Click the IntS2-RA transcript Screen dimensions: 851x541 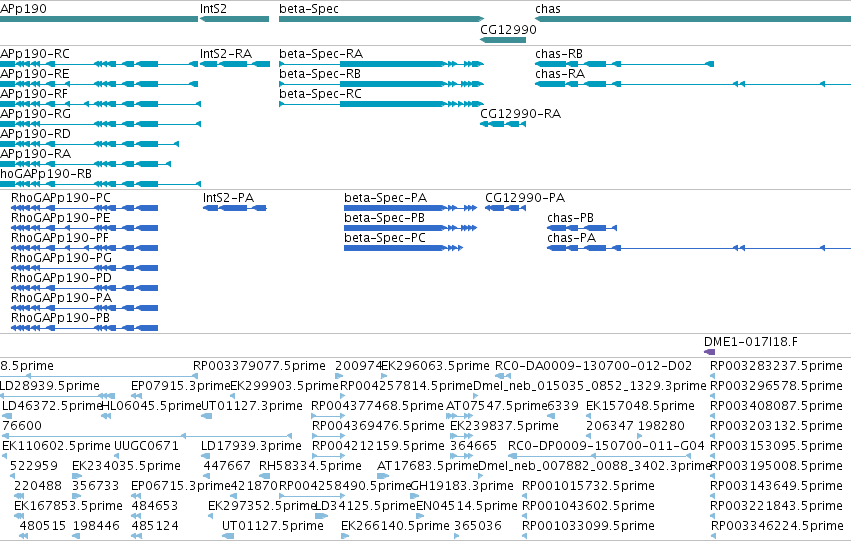234,64
